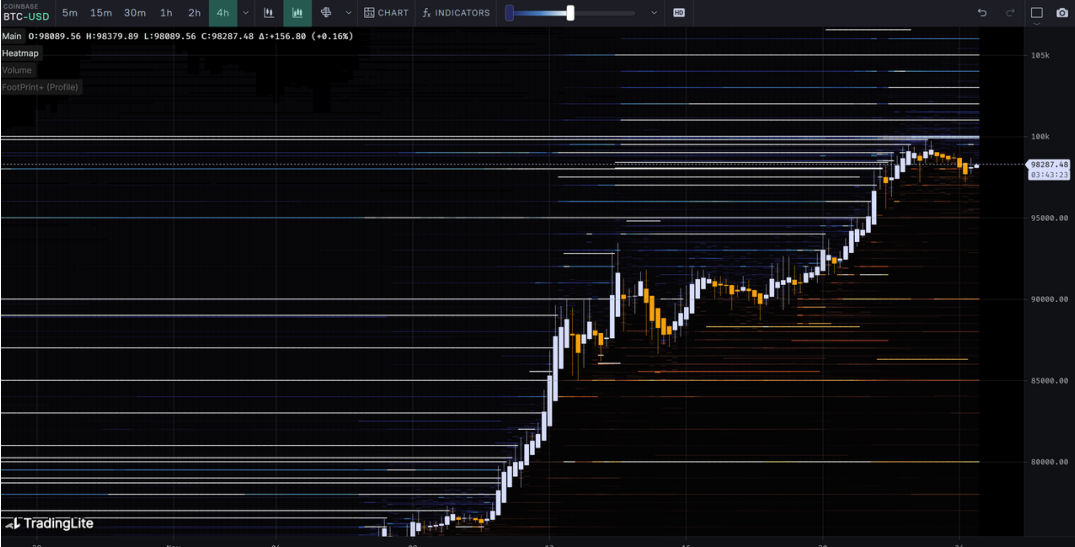Open the INDICATORS menu
This screenshot has width=1075, height=547.
pyautogui.click(x=456, y=13)
